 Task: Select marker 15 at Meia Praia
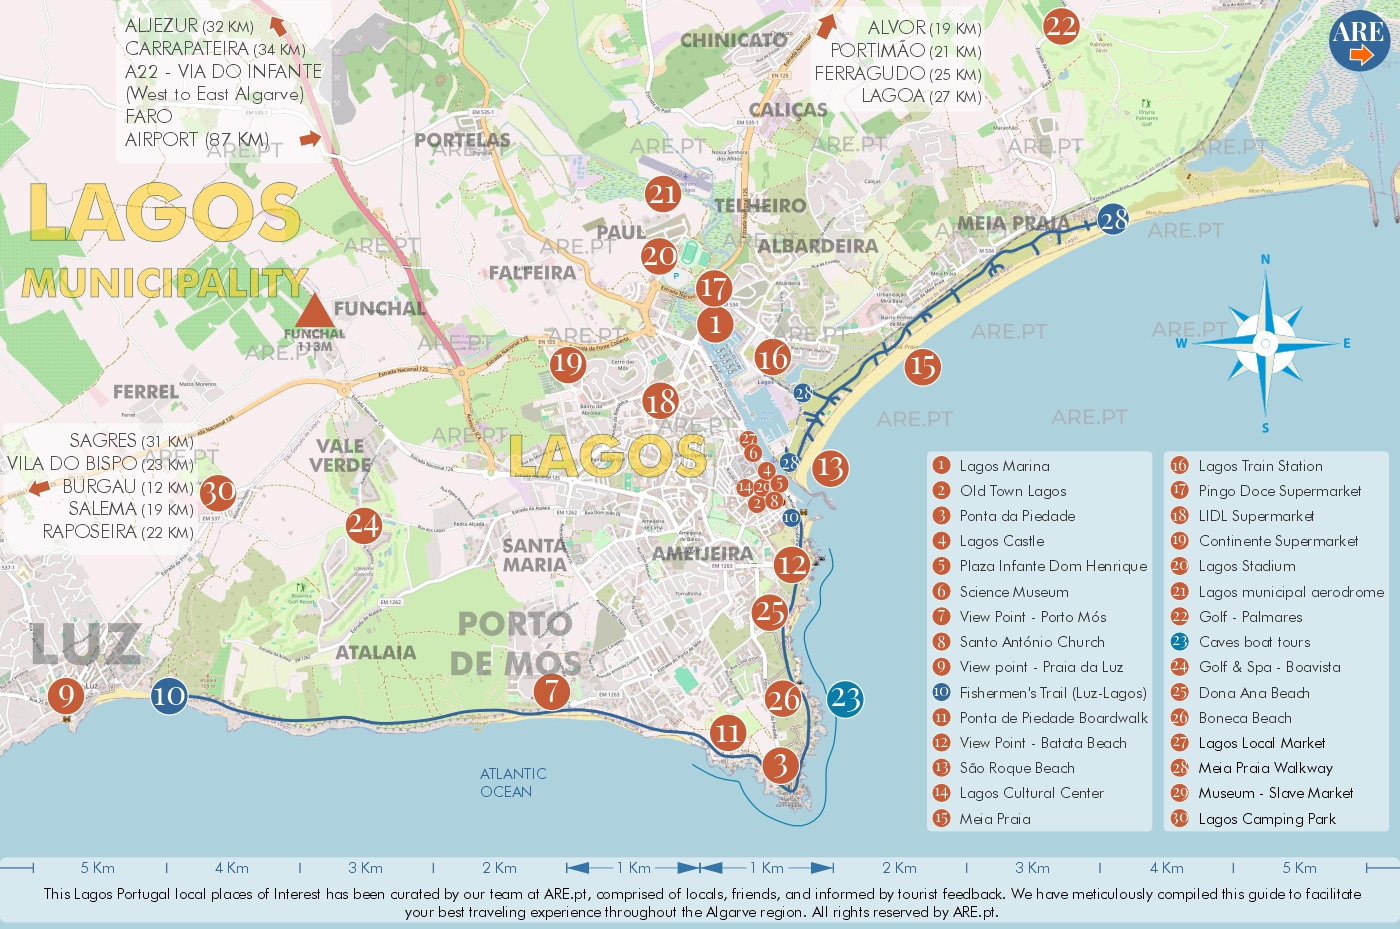pos(922,366)
